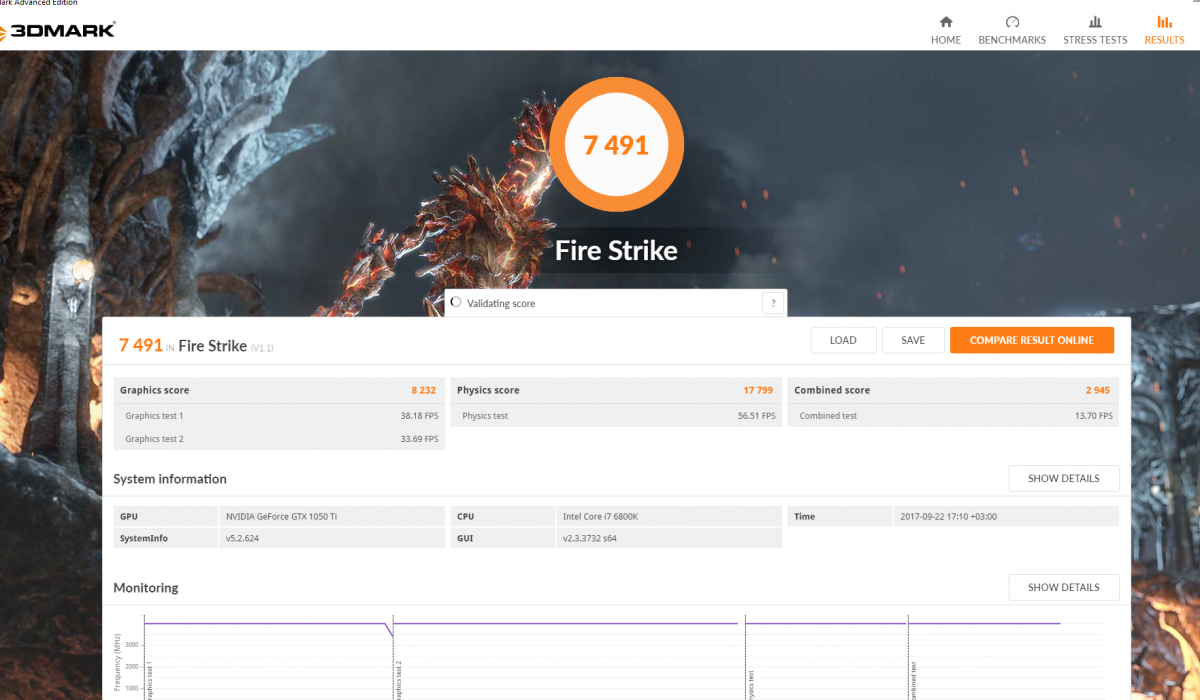Click the "System information" heading
Screen dimensions: 1200x700
point(170,479)
